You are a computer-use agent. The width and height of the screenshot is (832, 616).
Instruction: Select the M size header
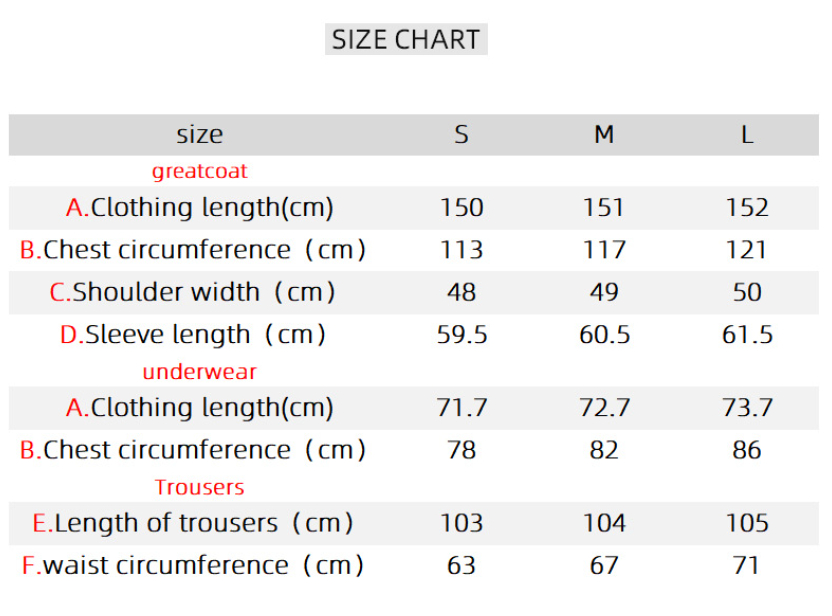click(x=604, y=135)
